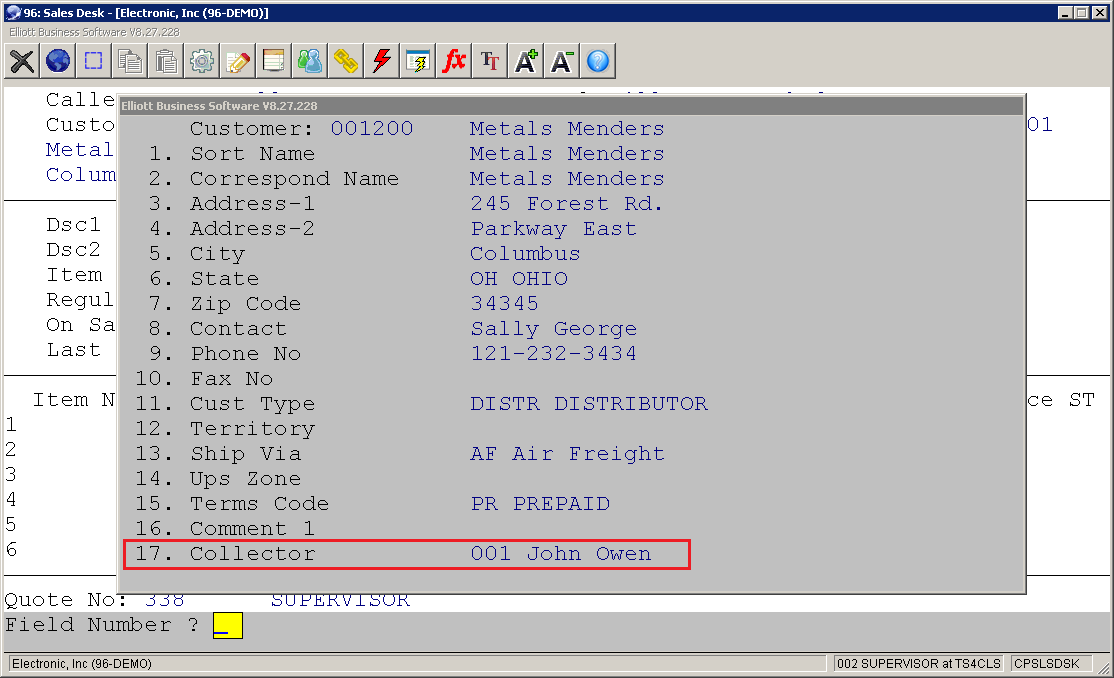1114x678 pixels.
Task: Click the '13. Ship Via' field label
Action: point(217,453)
